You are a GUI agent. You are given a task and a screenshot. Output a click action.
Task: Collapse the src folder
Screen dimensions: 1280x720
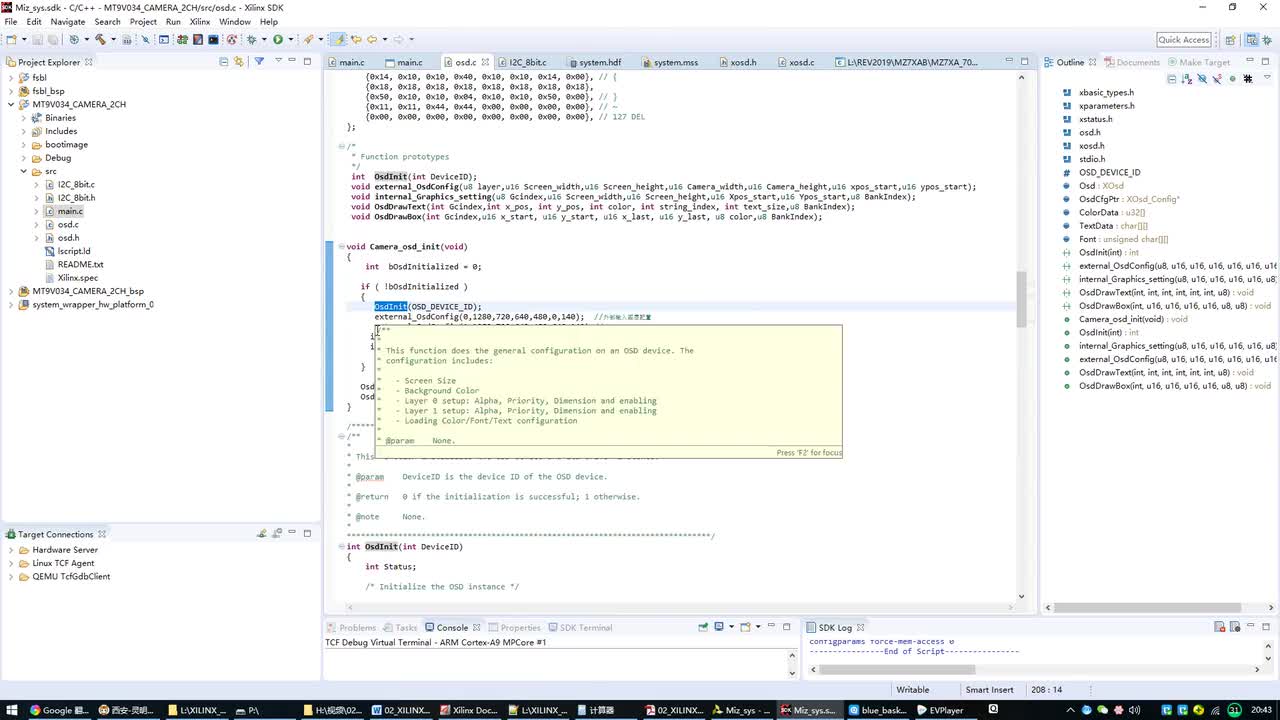tap(23, 171)
